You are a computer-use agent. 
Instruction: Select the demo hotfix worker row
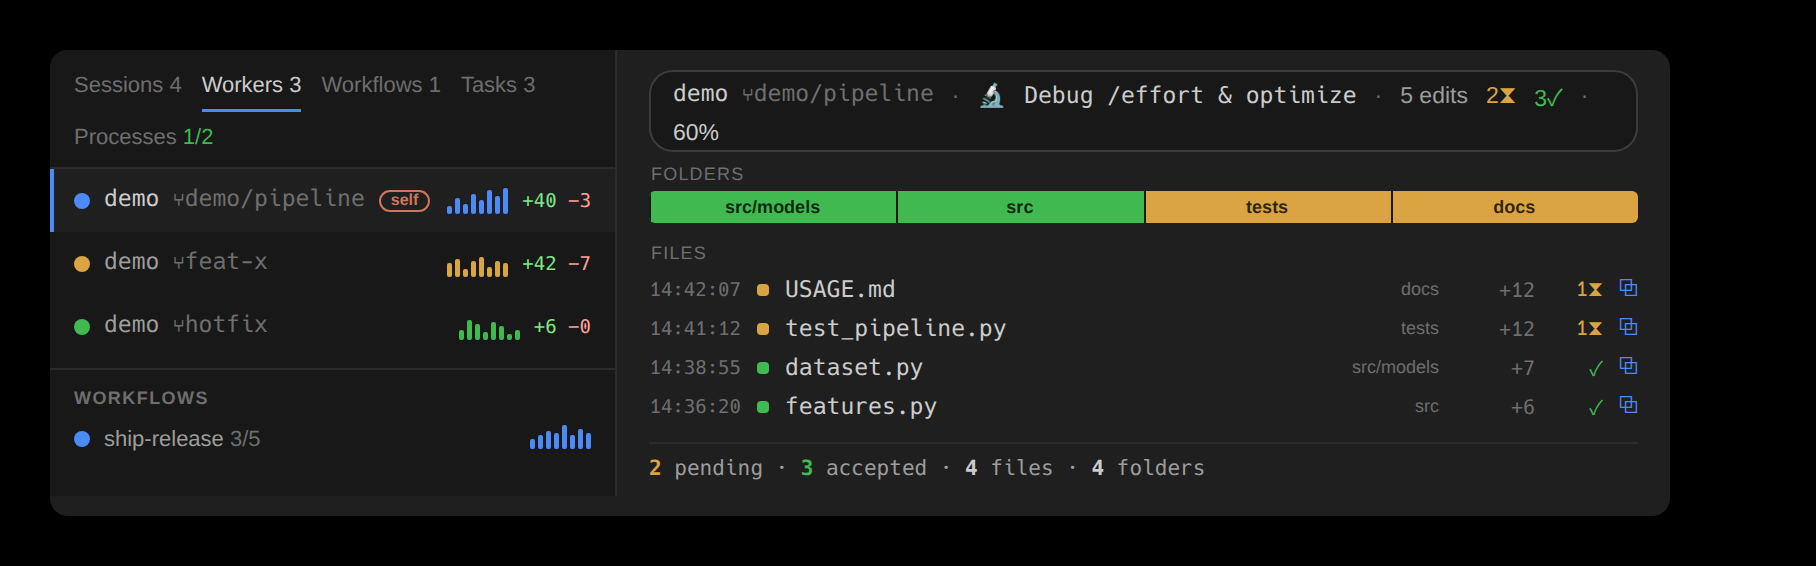tap(333, 326)
